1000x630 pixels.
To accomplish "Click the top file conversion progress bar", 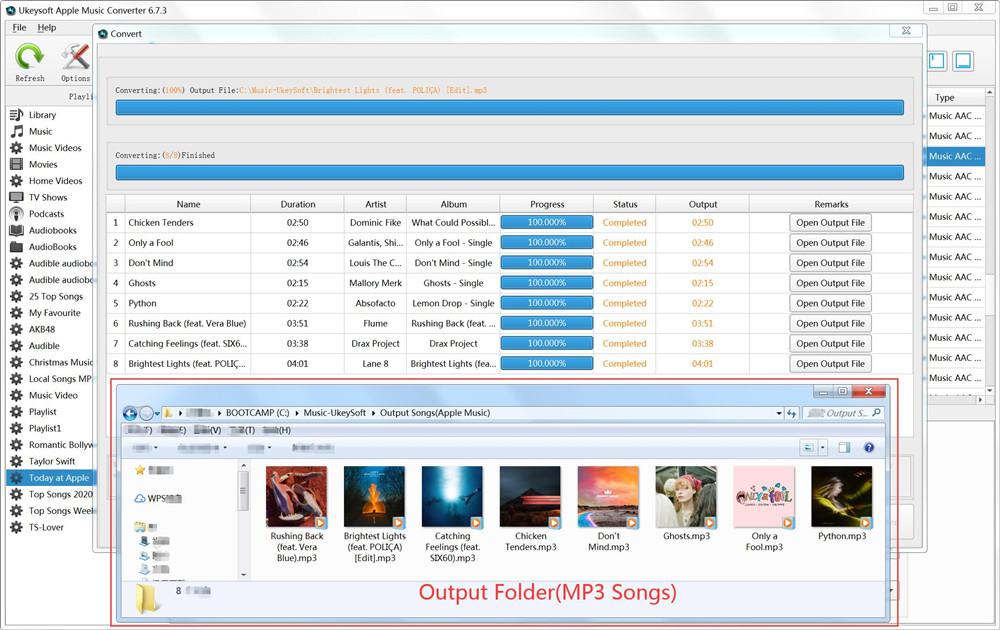I will coord(510,107).
